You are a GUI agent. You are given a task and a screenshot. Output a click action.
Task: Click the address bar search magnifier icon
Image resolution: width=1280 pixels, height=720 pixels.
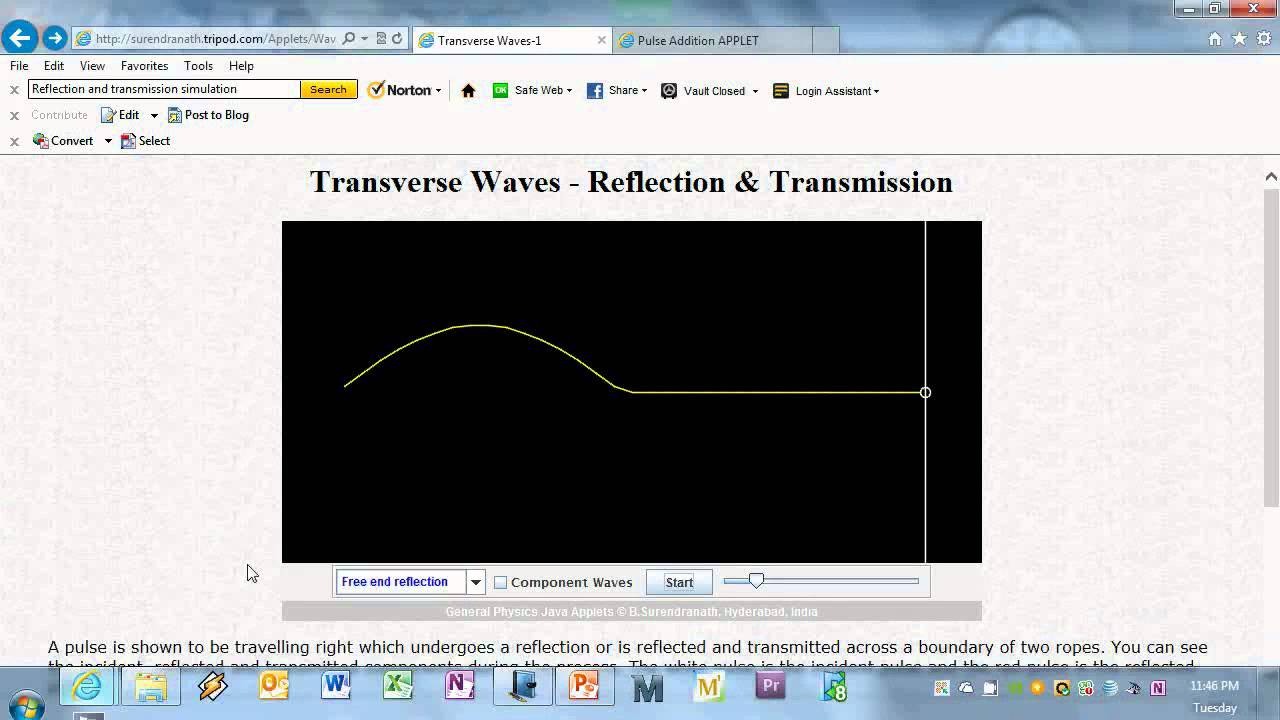(348, 39)
